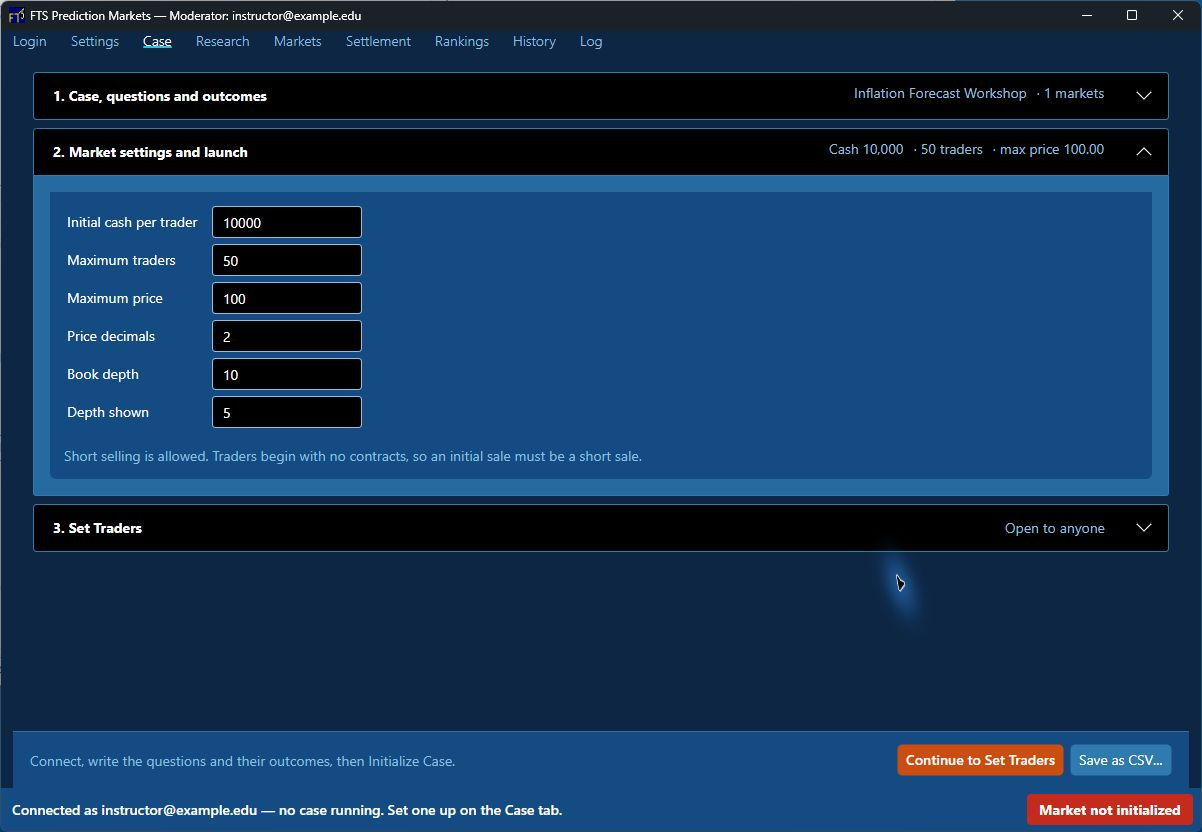
Task: Click the '50 traders' summary text
Action: click(951, 149)
